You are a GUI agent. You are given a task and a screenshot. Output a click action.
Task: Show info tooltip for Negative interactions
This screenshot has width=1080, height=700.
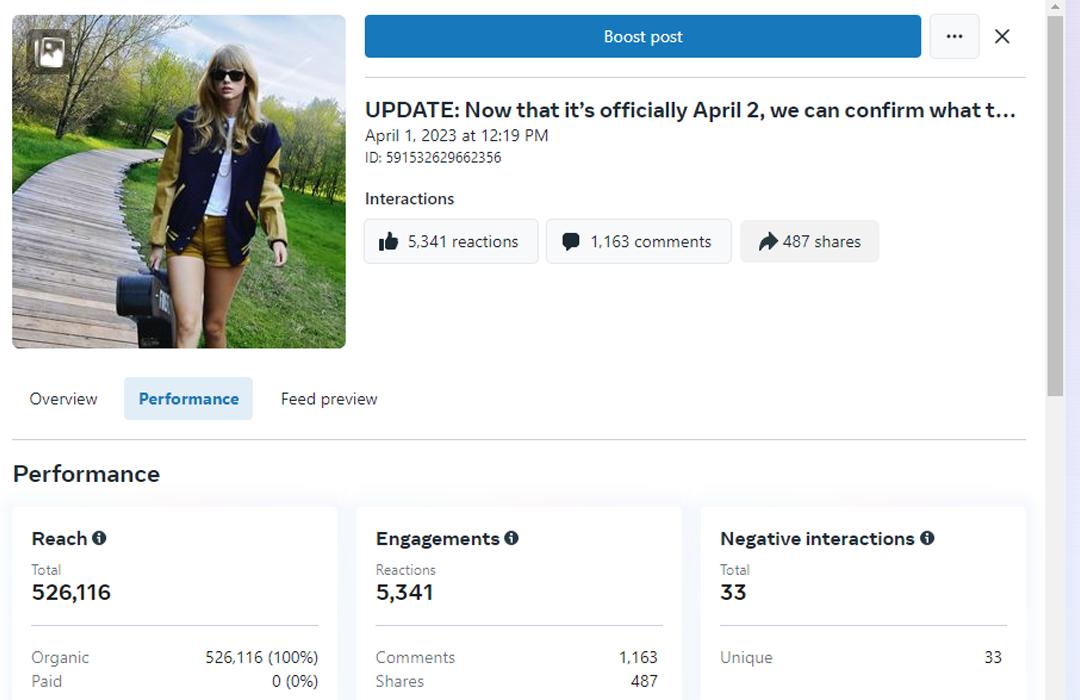(927, 538)
